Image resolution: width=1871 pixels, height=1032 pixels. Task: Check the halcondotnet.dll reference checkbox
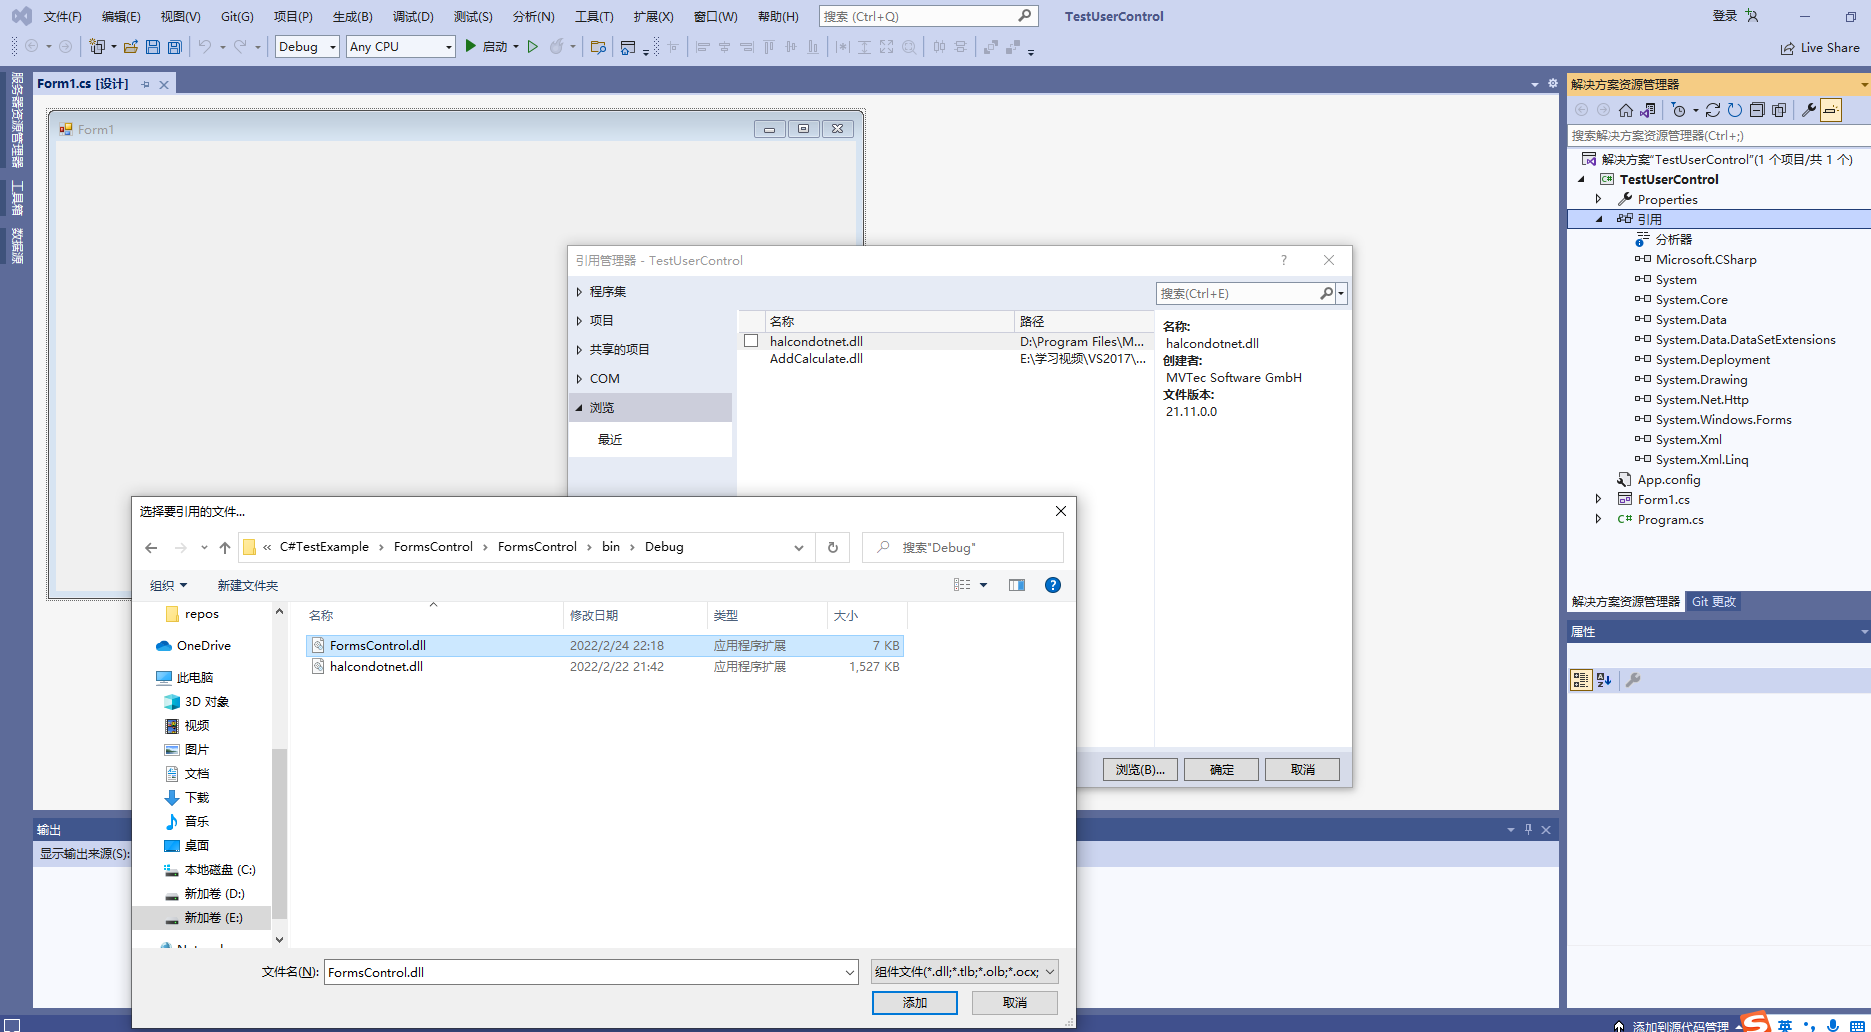point(751,340)
